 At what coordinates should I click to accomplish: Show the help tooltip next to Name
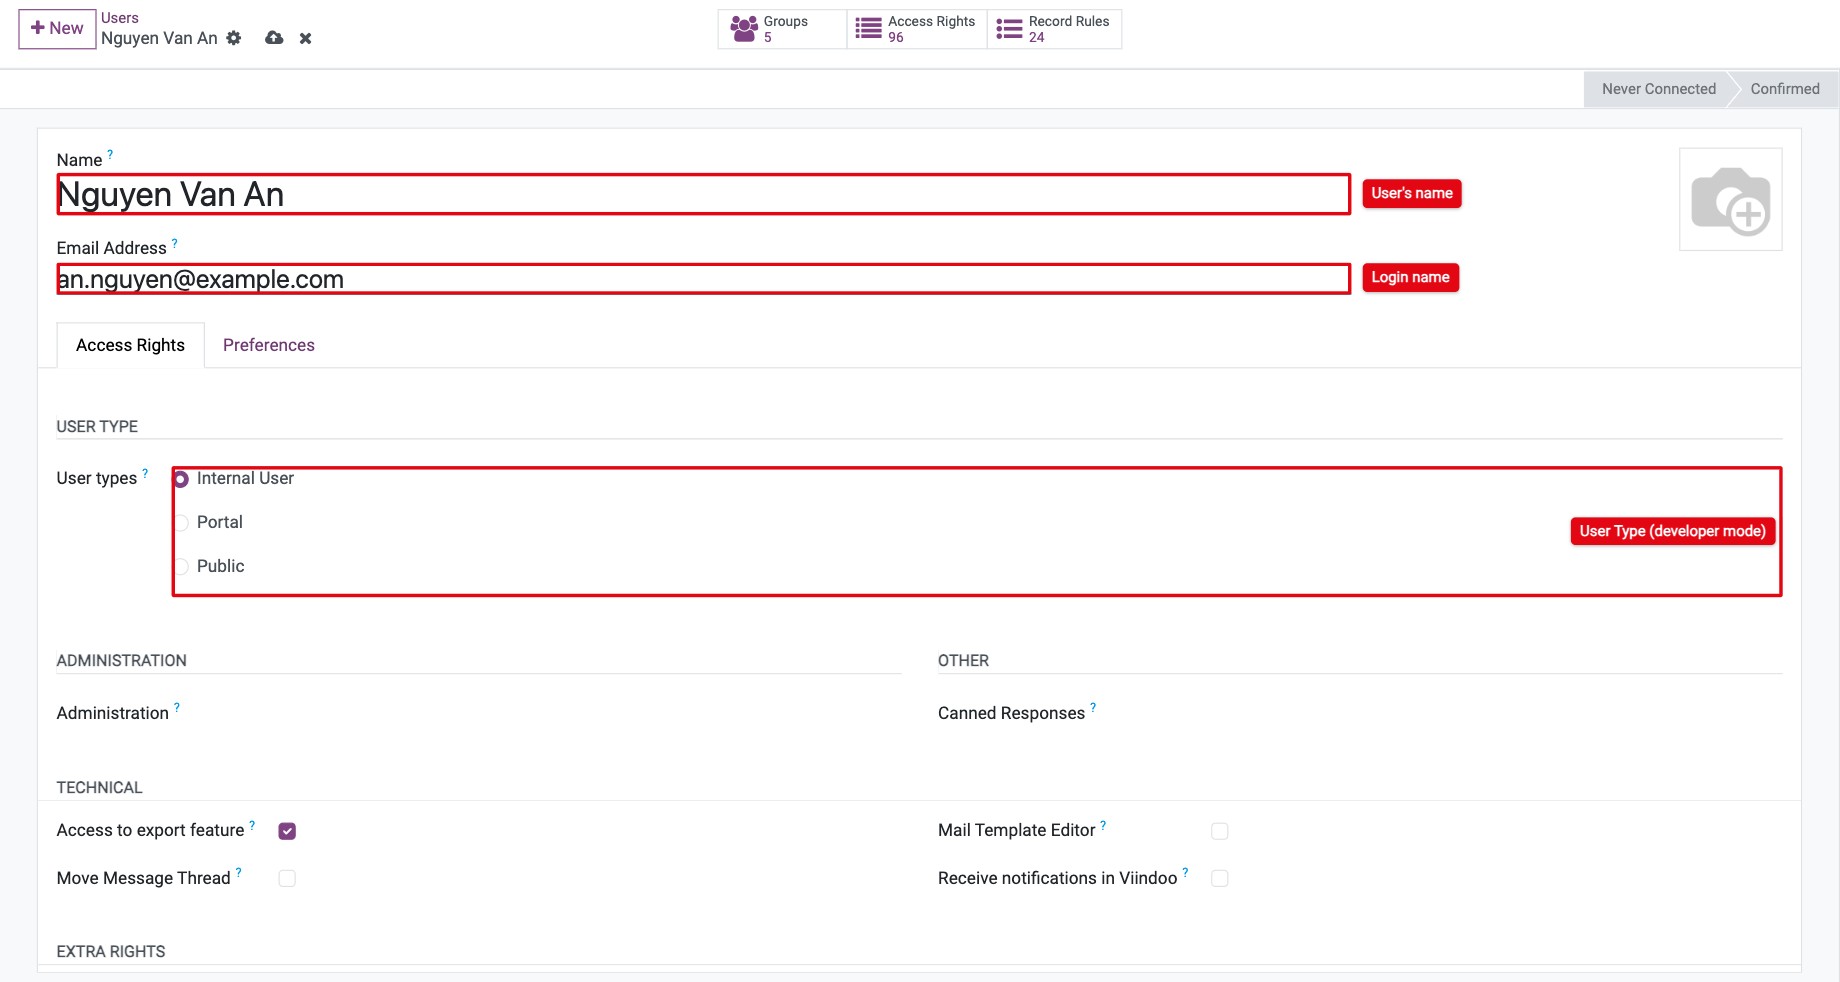coord(110,154)
